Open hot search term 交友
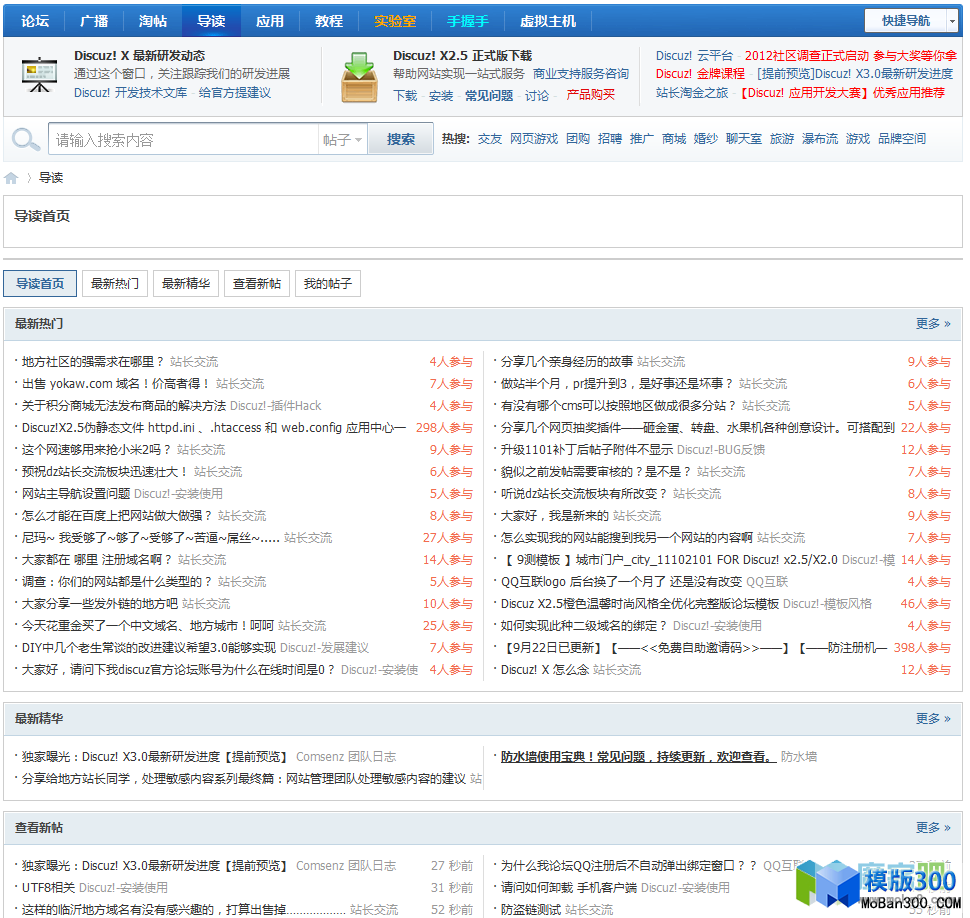 [490, 139]
